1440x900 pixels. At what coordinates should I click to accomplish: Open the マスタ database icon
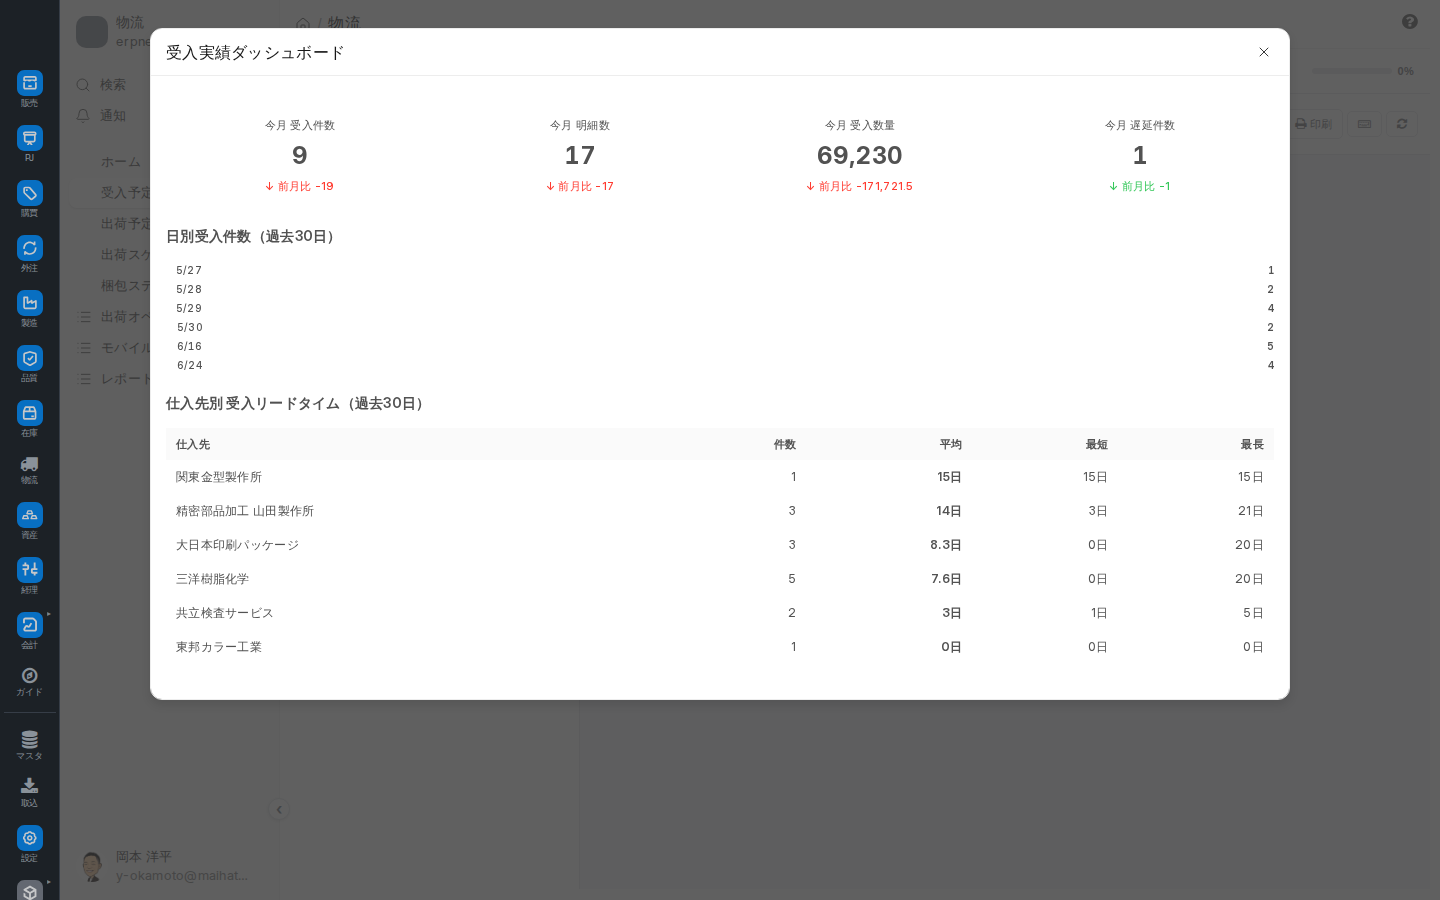coord(29,740)
